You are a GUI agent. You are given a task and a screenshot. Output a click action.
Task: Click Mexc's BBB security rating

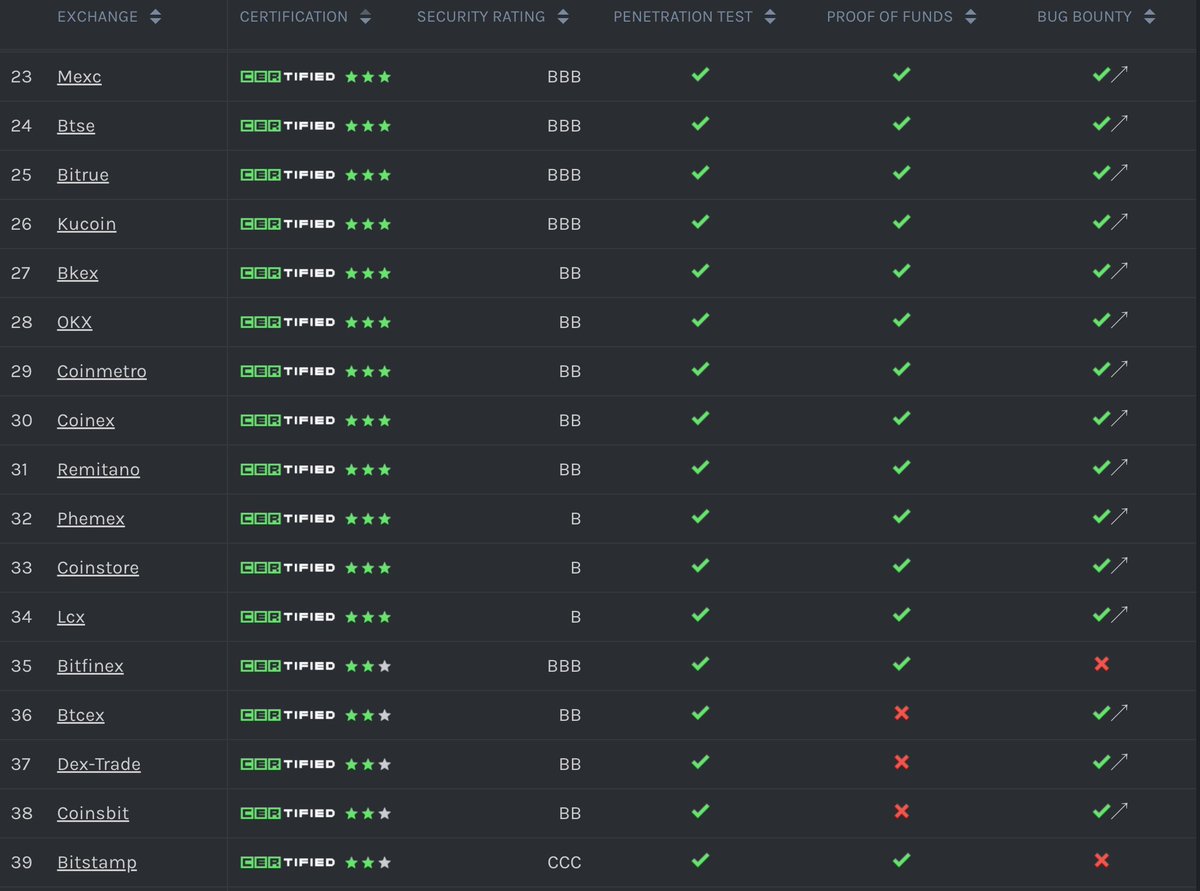[564, 77]
